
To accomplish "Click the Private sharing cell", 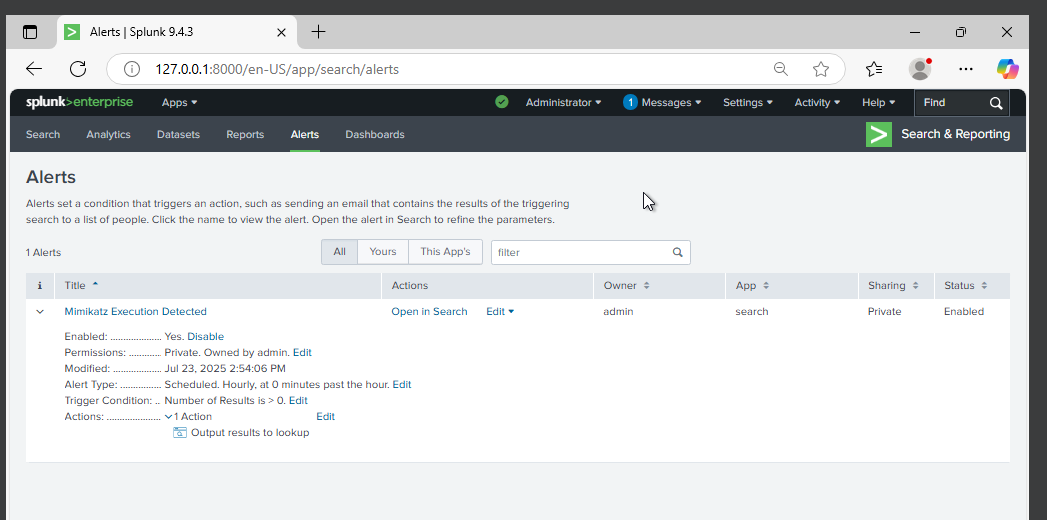I will click(884, 312).
